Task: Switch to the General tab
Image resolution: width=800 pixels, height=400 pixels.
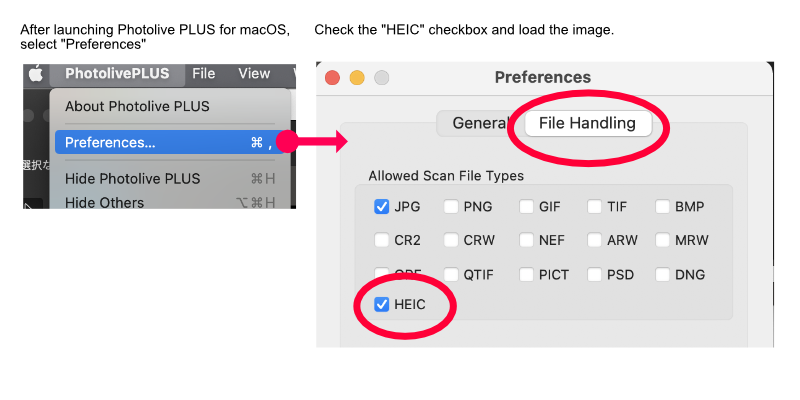Action: [480, 123]
